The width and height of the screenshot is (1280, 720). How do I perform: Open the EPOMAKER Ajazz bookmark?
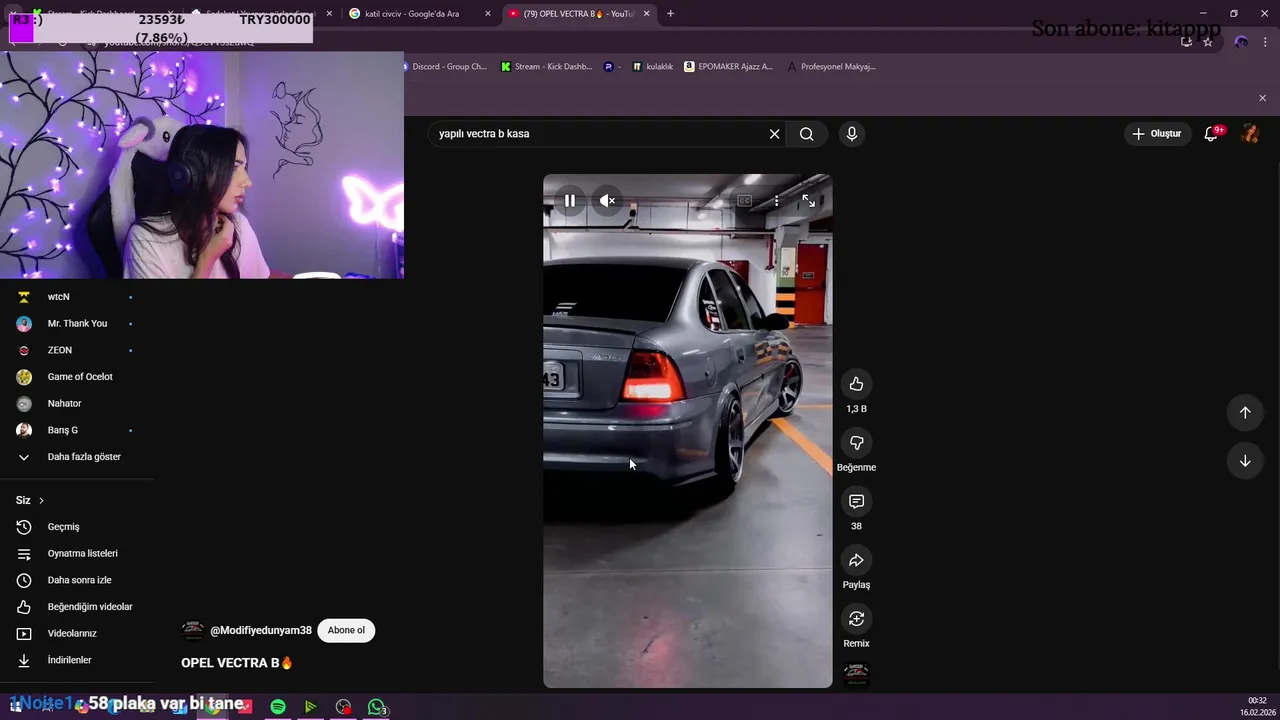pos(728,67)
